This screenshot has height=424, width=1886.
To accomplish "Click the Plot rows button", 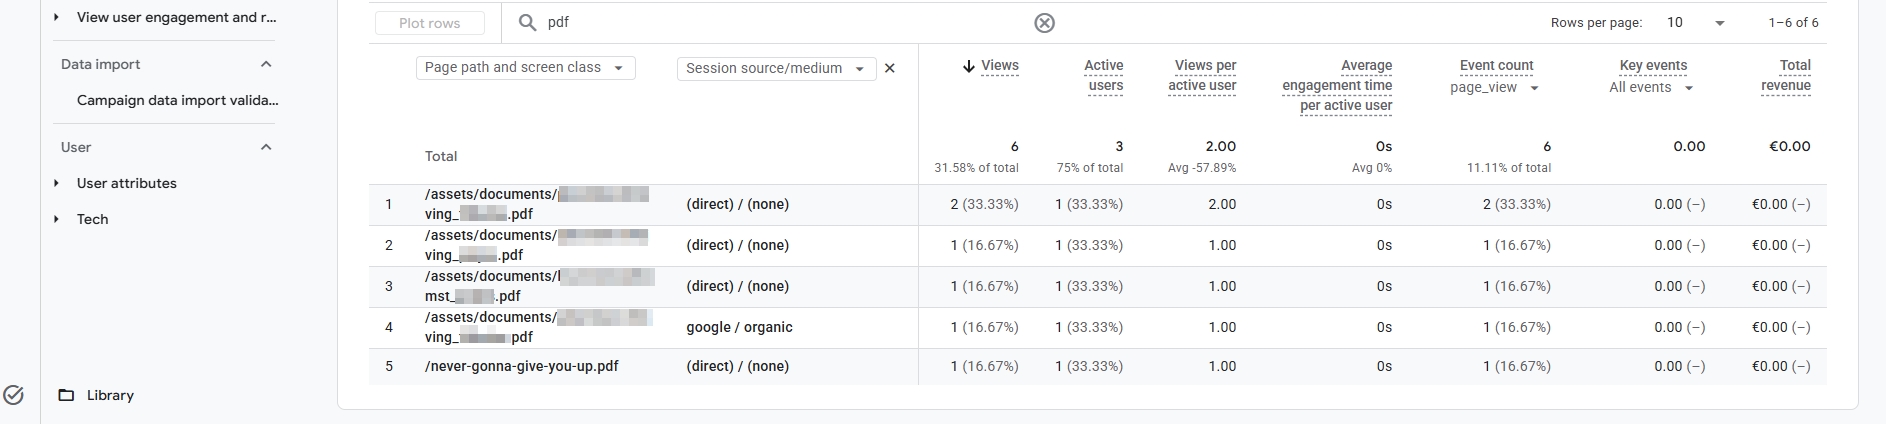I will [x=430, y=23].
